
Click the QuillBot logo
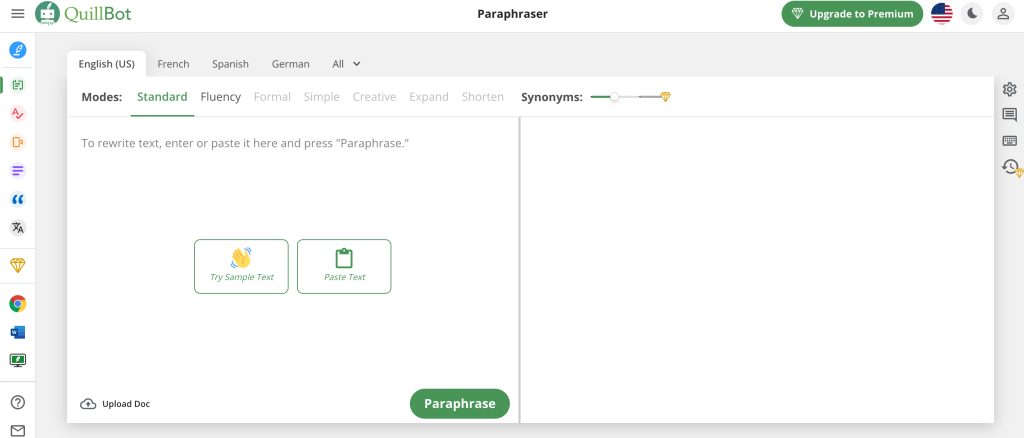(83, 13)
